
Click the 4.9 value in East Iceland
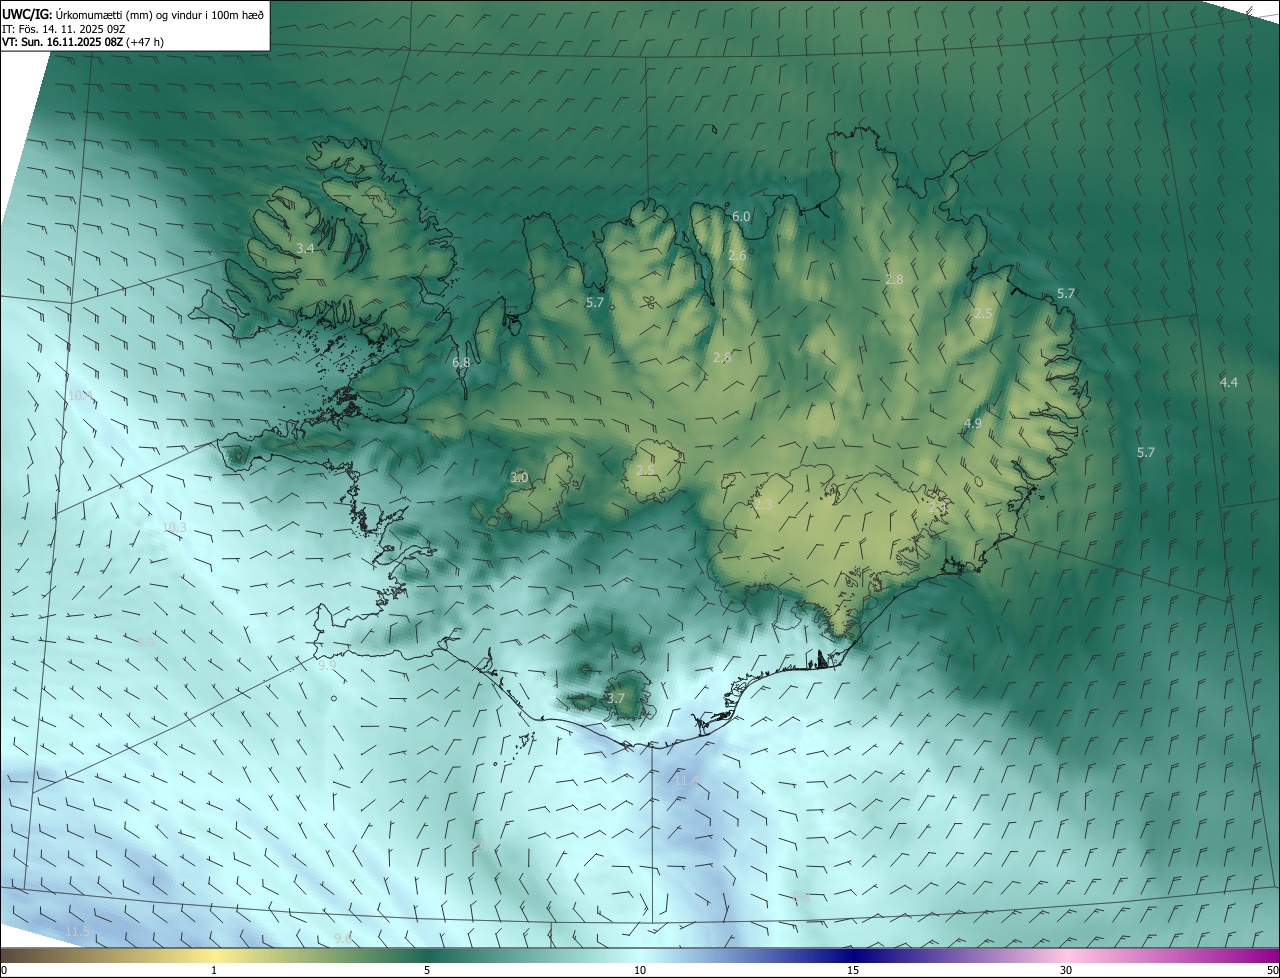coord(972,424)
